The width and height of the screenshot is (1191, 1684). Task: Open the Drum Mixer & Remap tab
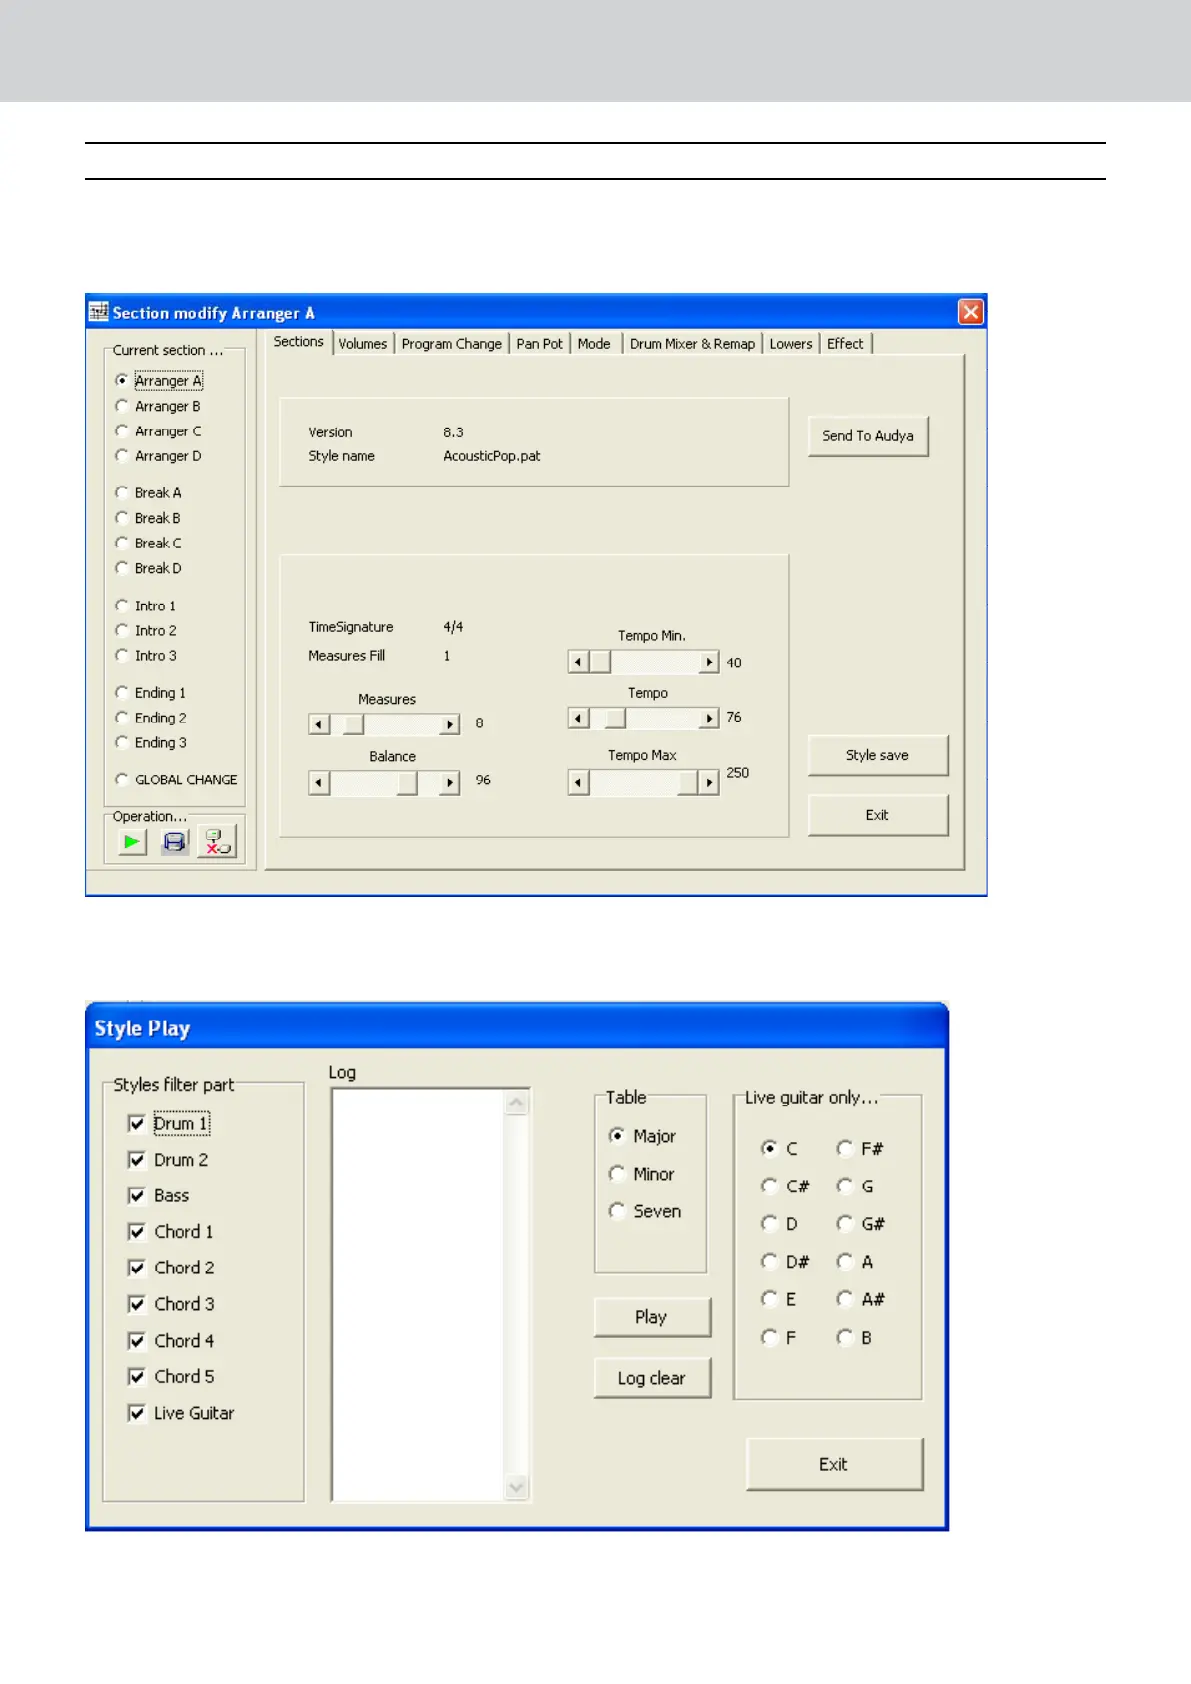(x=692, y=344)
